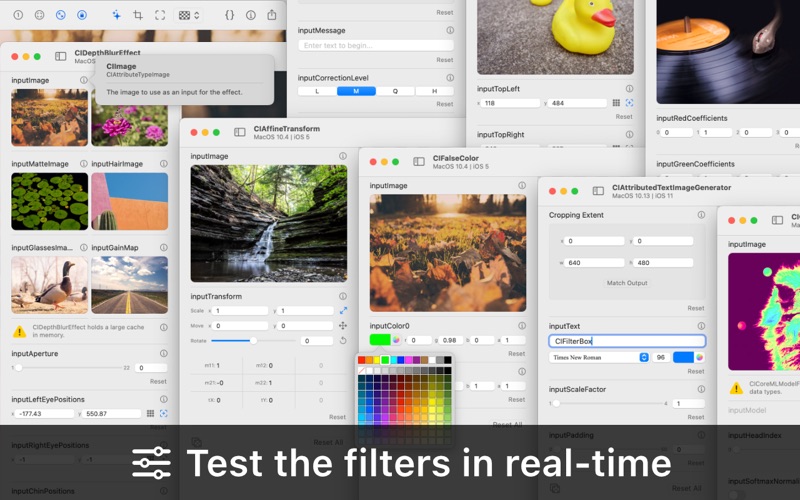Select correction level M segment

(x=356, y=91)
